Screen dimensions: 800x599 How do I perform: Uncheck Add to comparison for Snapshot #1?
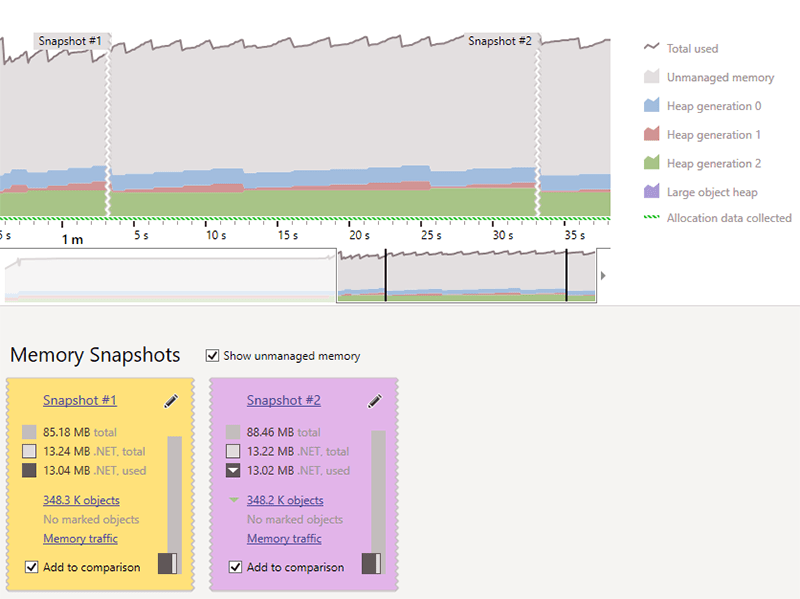(x=32, y=567)
